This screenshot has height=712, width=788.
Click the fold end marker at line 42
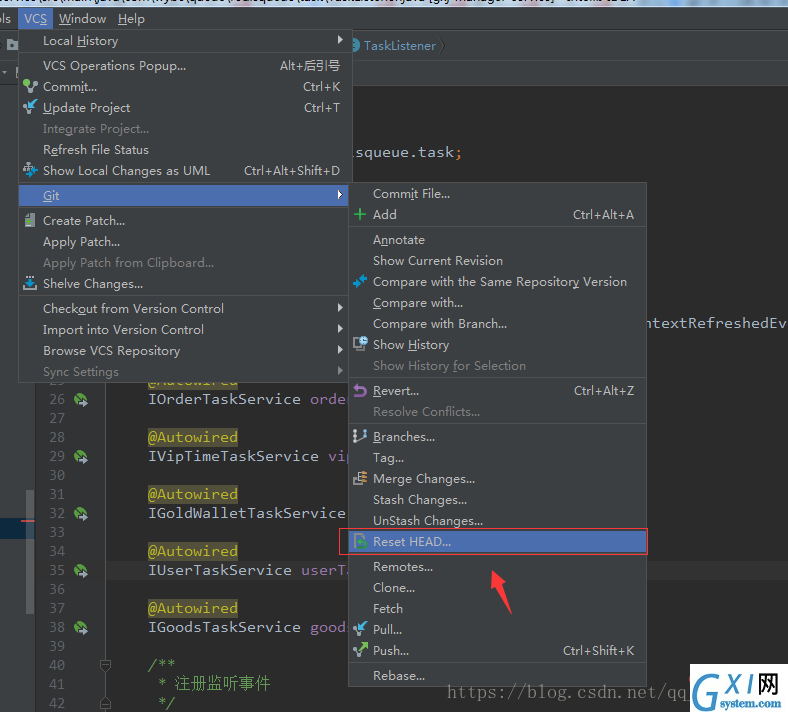pyautogui.click(x=105, y=702)
